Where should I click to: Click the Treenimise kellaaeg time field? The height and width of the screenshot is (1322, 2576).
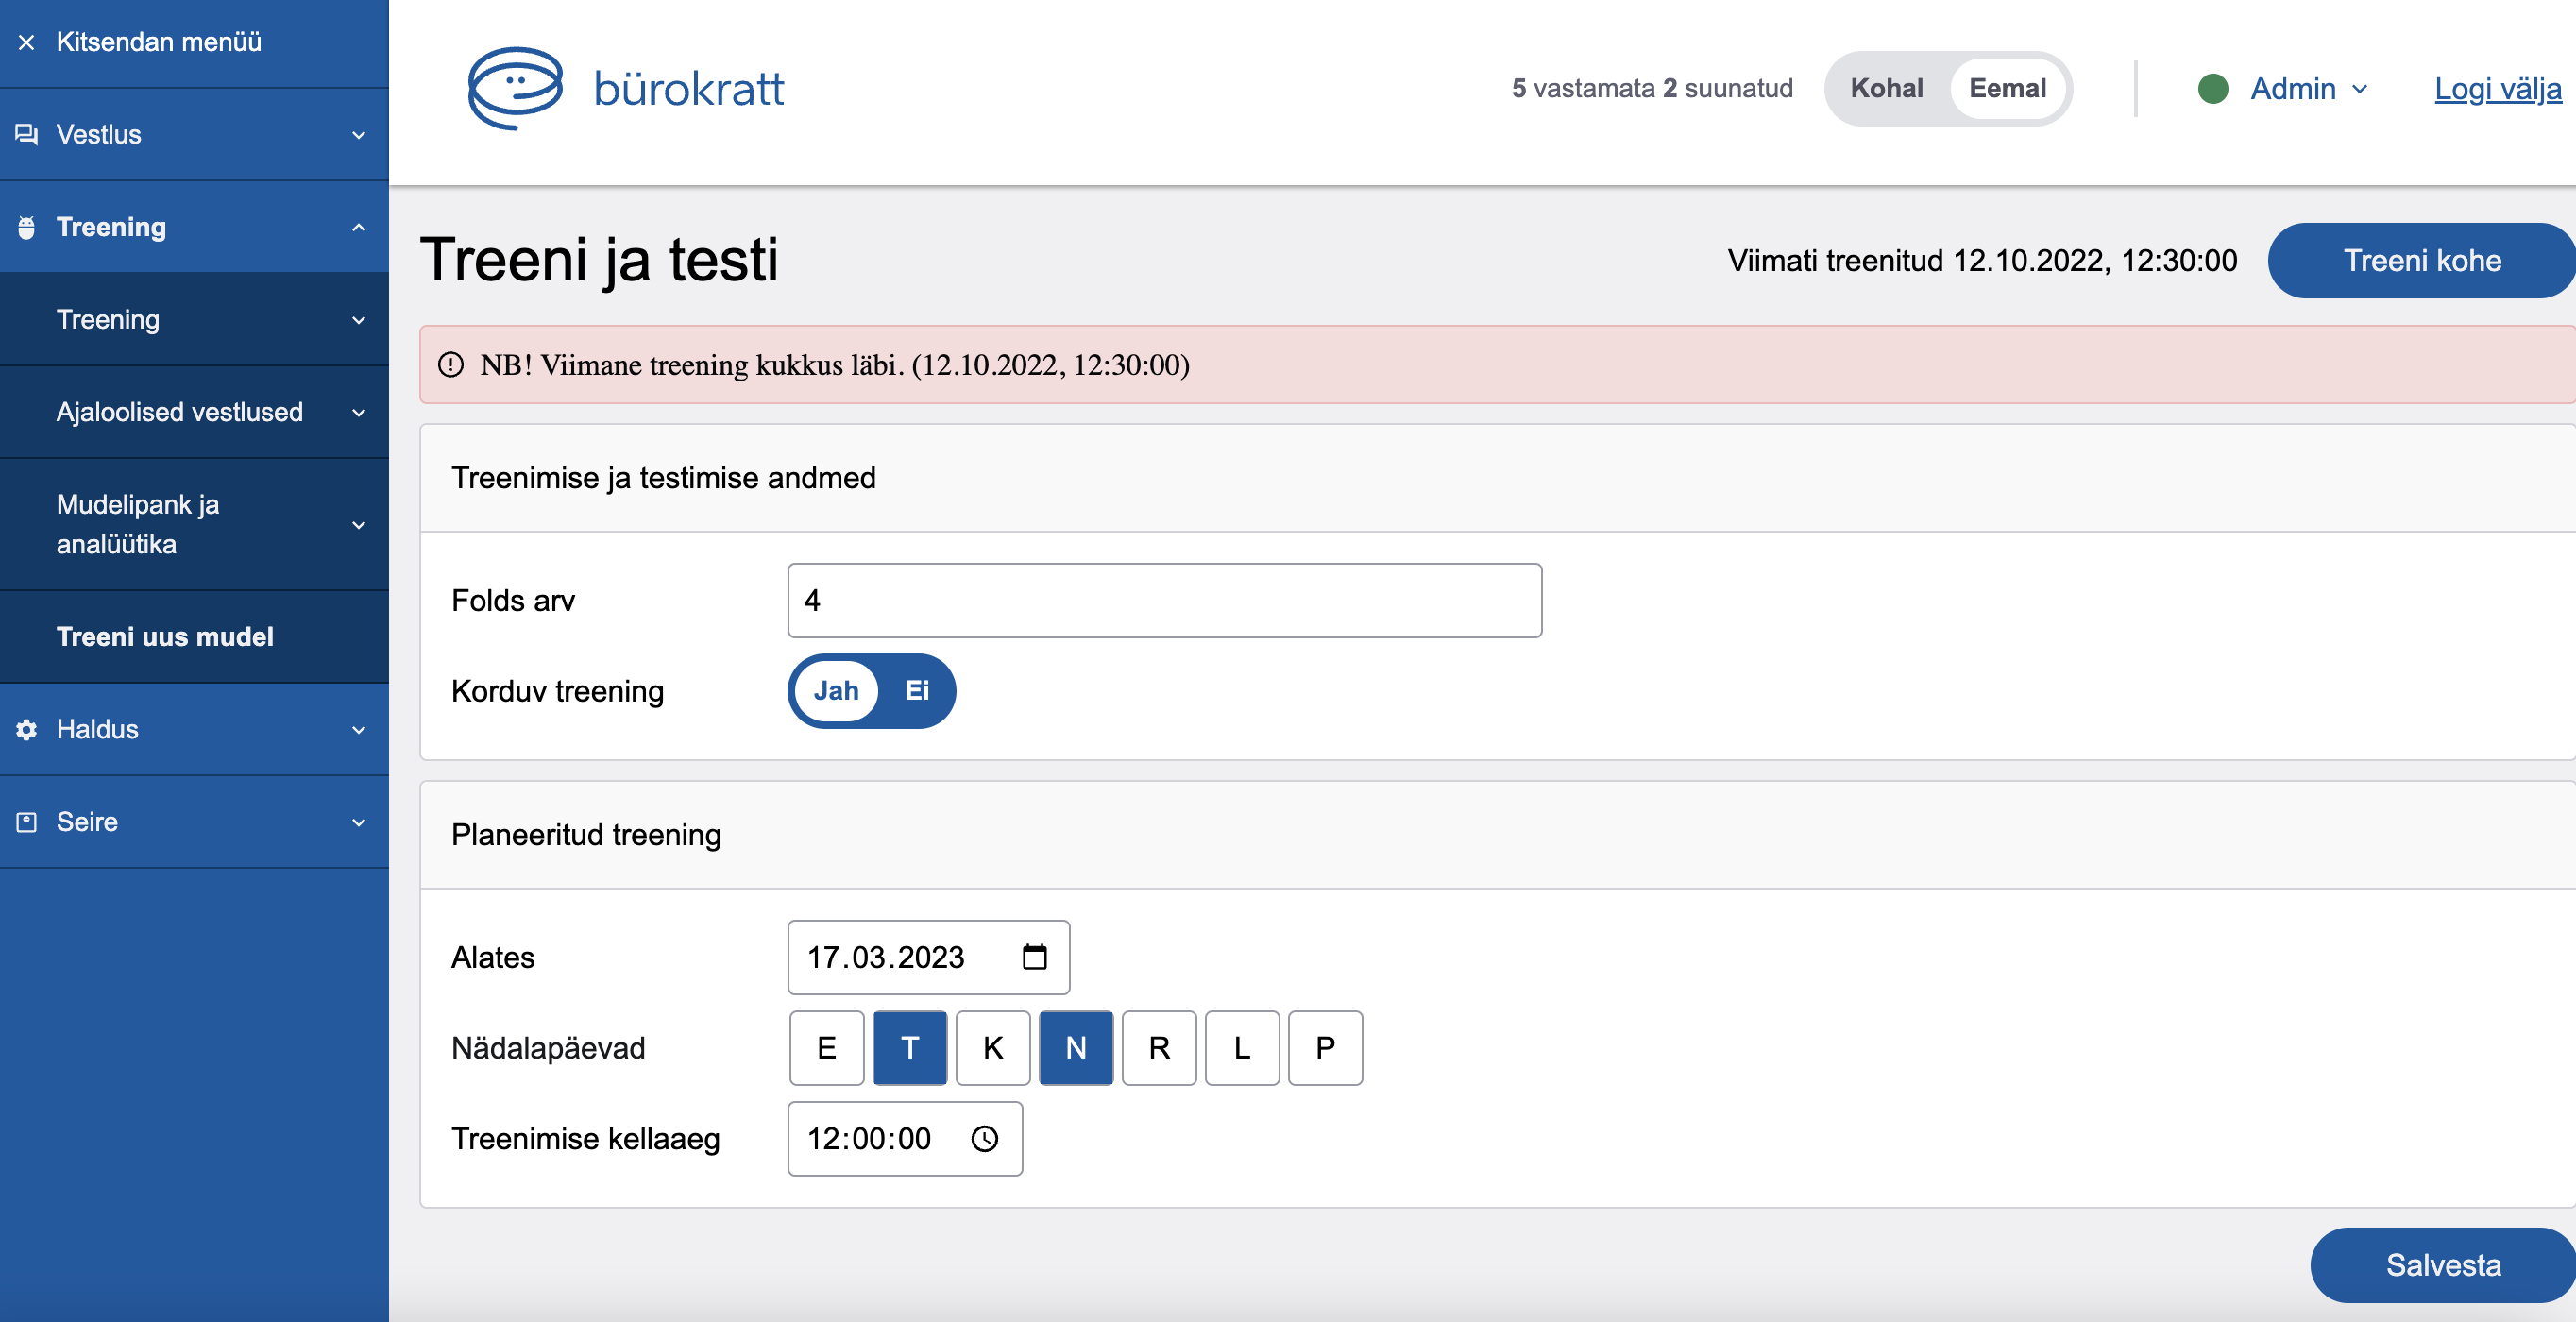[x=904, y=1138]
